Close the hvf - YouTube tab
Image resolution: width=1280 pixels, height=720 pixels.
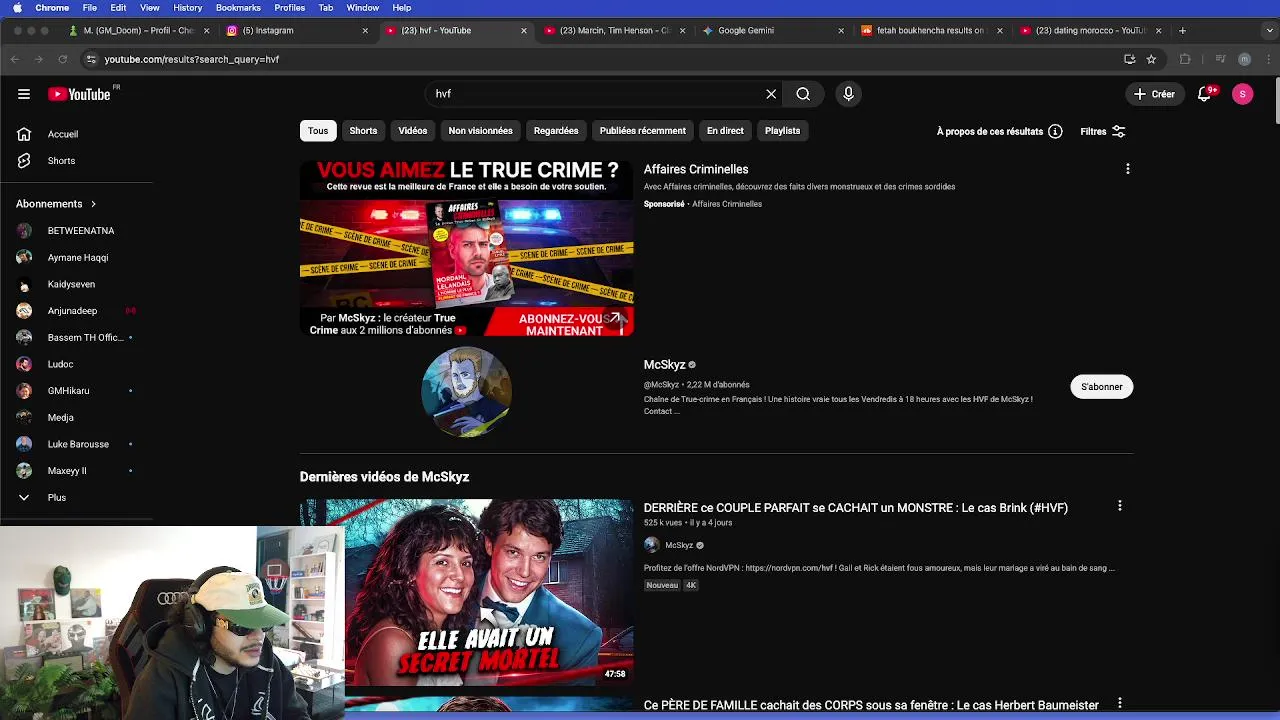point(523,31)
